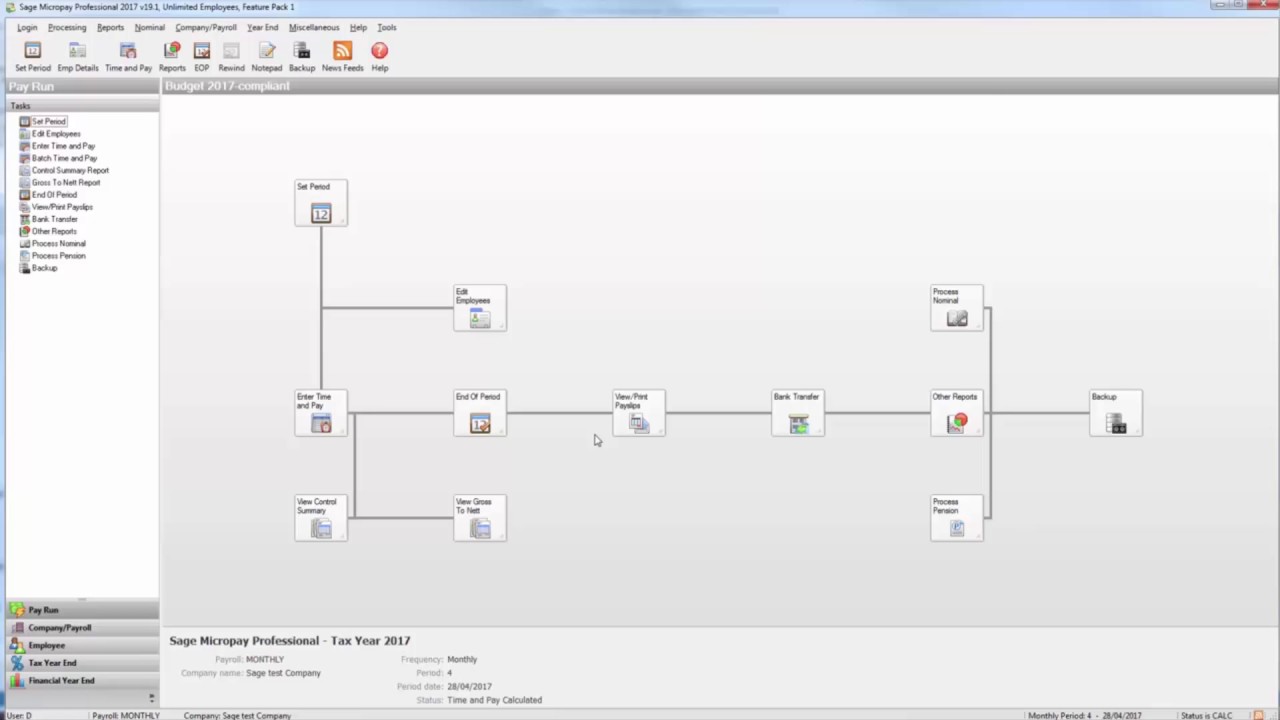1280x720 pixels.
Task: Switch to the Tax Year End pane
Action: coord(82,663)
